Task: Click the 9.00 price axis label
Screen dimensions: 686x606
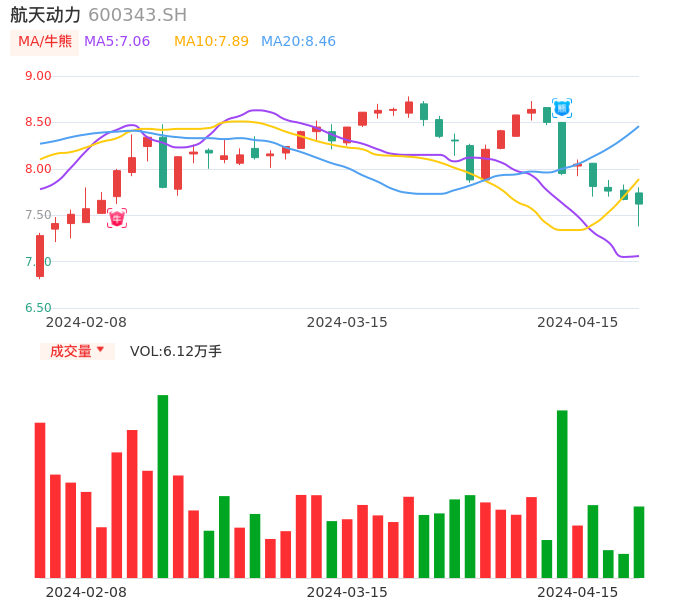Action: pos(38,76)
